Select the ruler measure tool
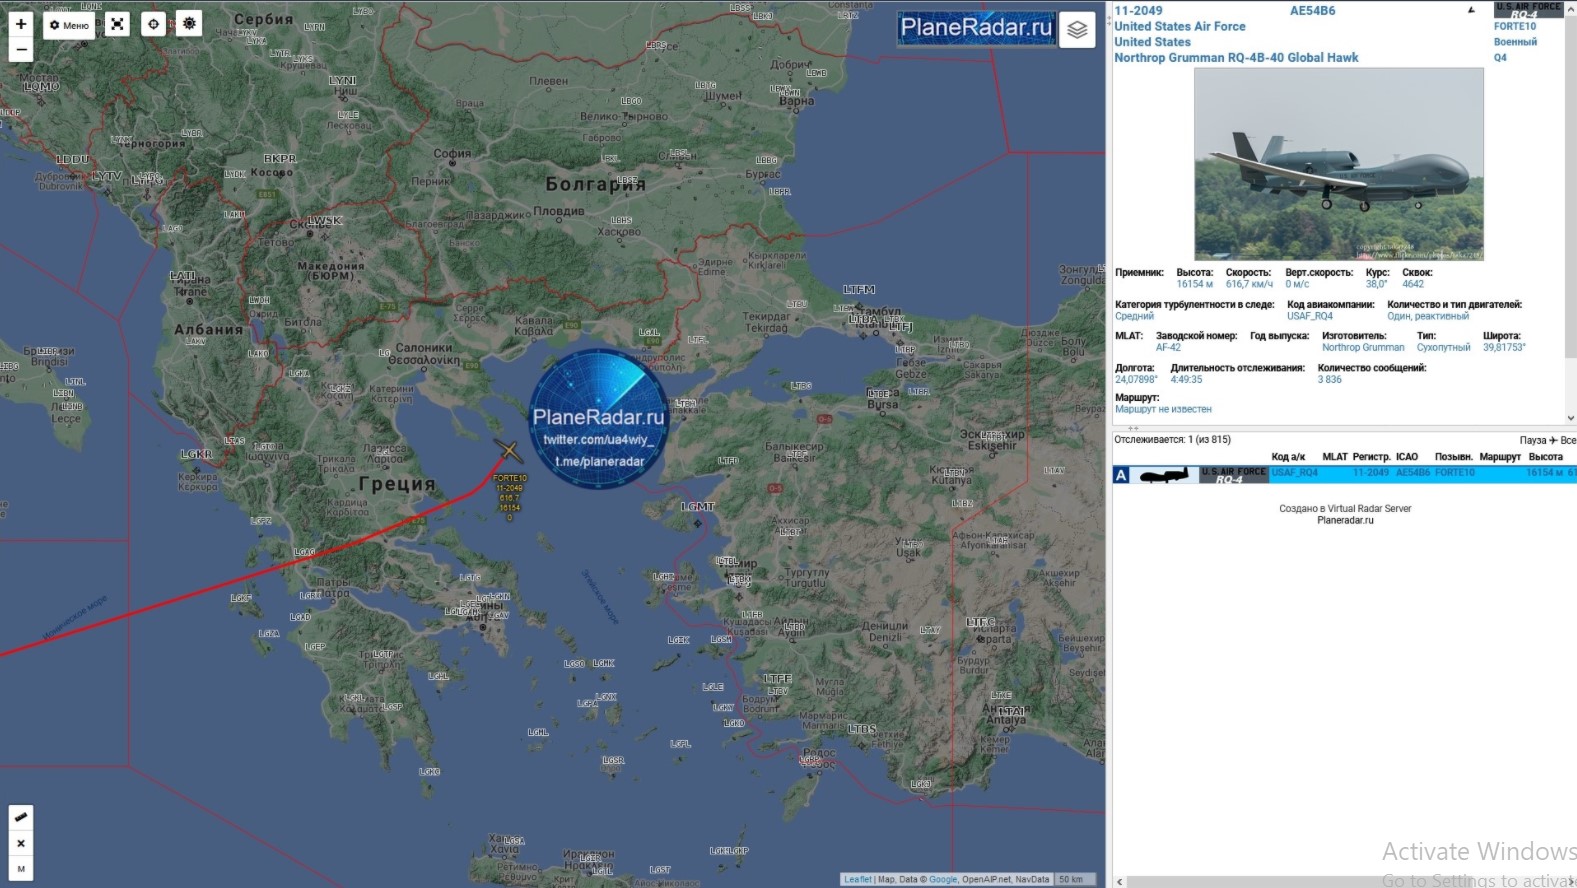Viewport: 1577px width, 888px height. point(21,817)
